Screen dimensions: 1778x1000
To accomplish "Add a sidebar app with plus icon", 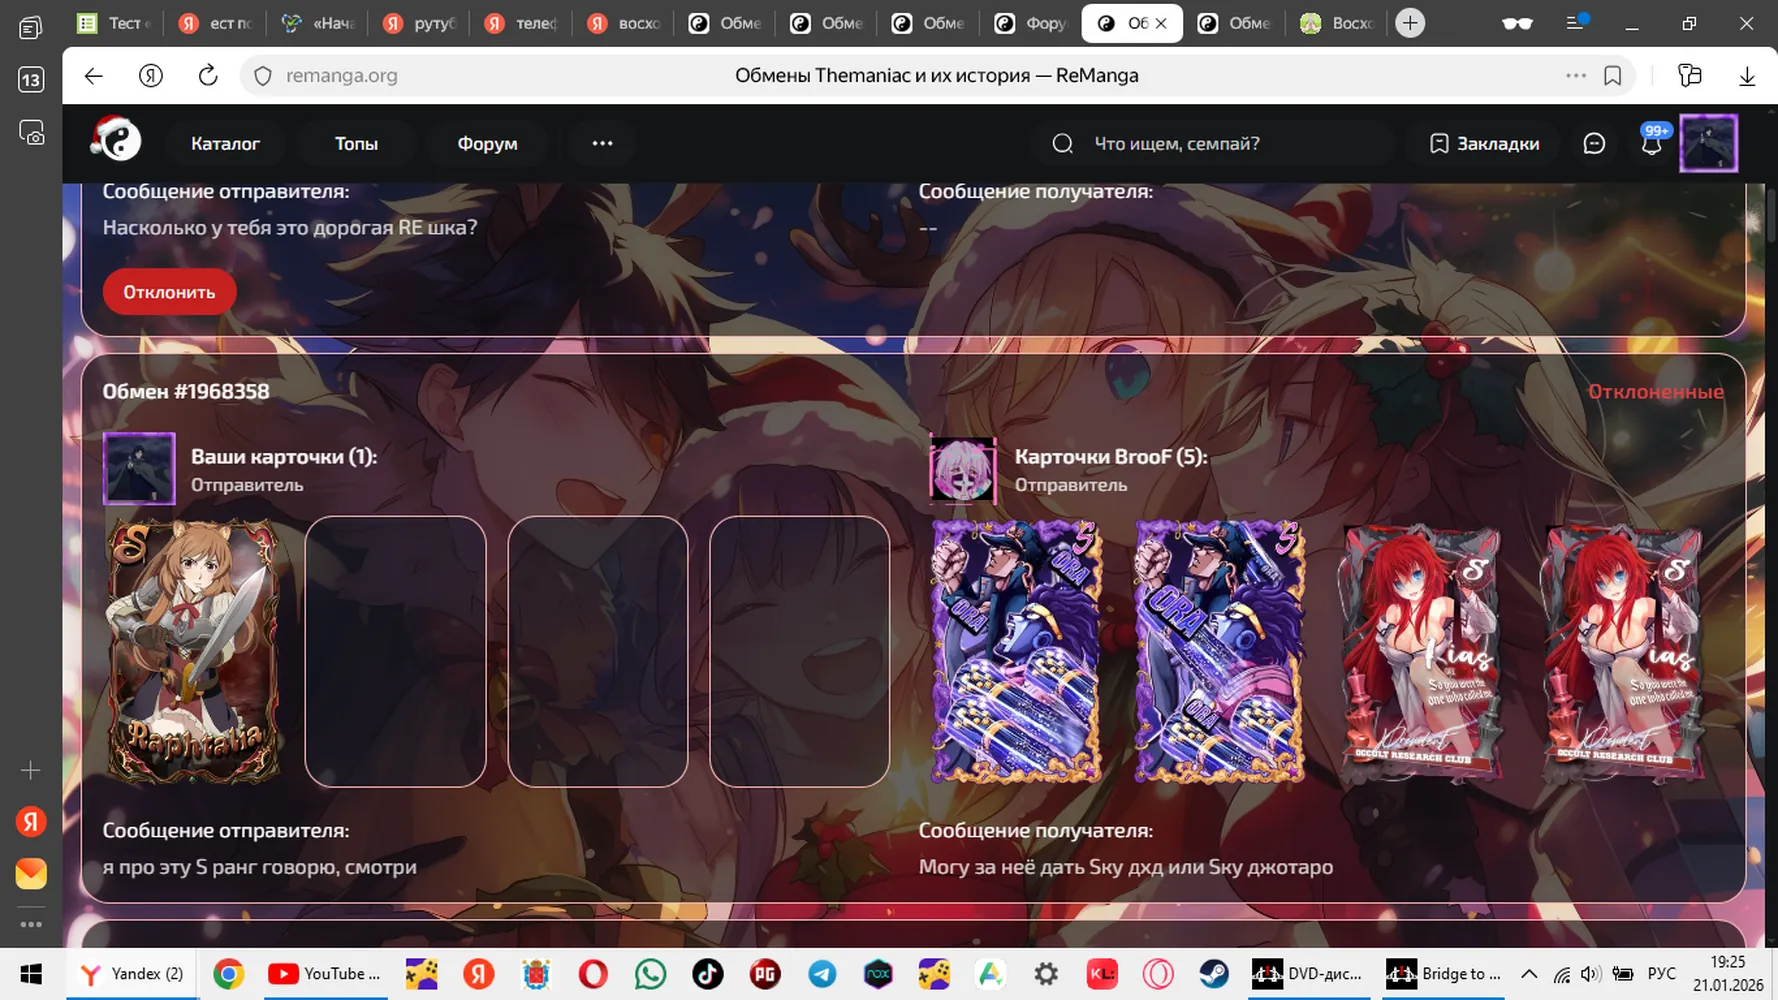I will click(x=31, y=770).
